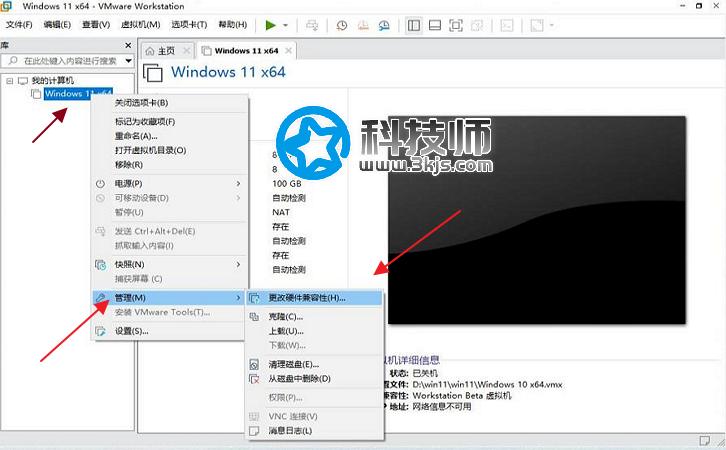Click the 网络信息不可用 address text

click(442, 406)
